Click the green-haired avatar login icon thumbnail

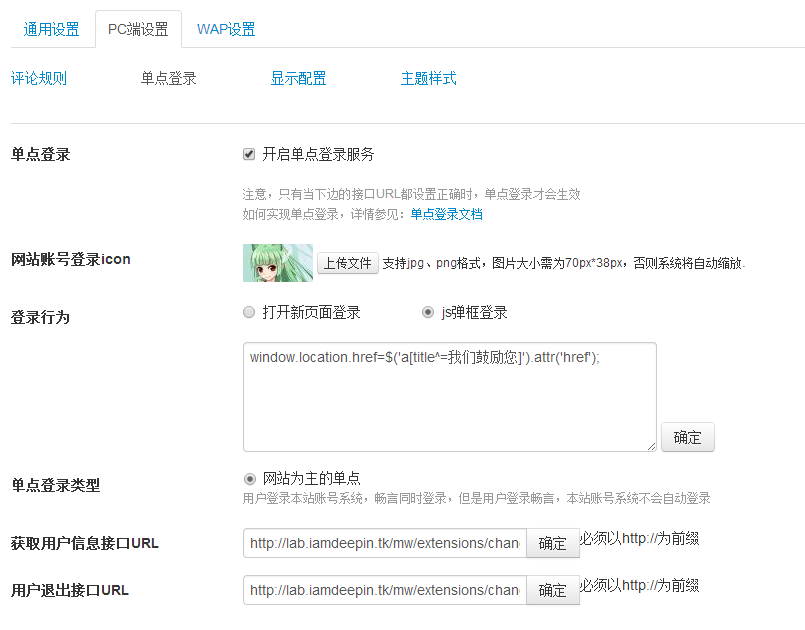[x=278, y=263]
